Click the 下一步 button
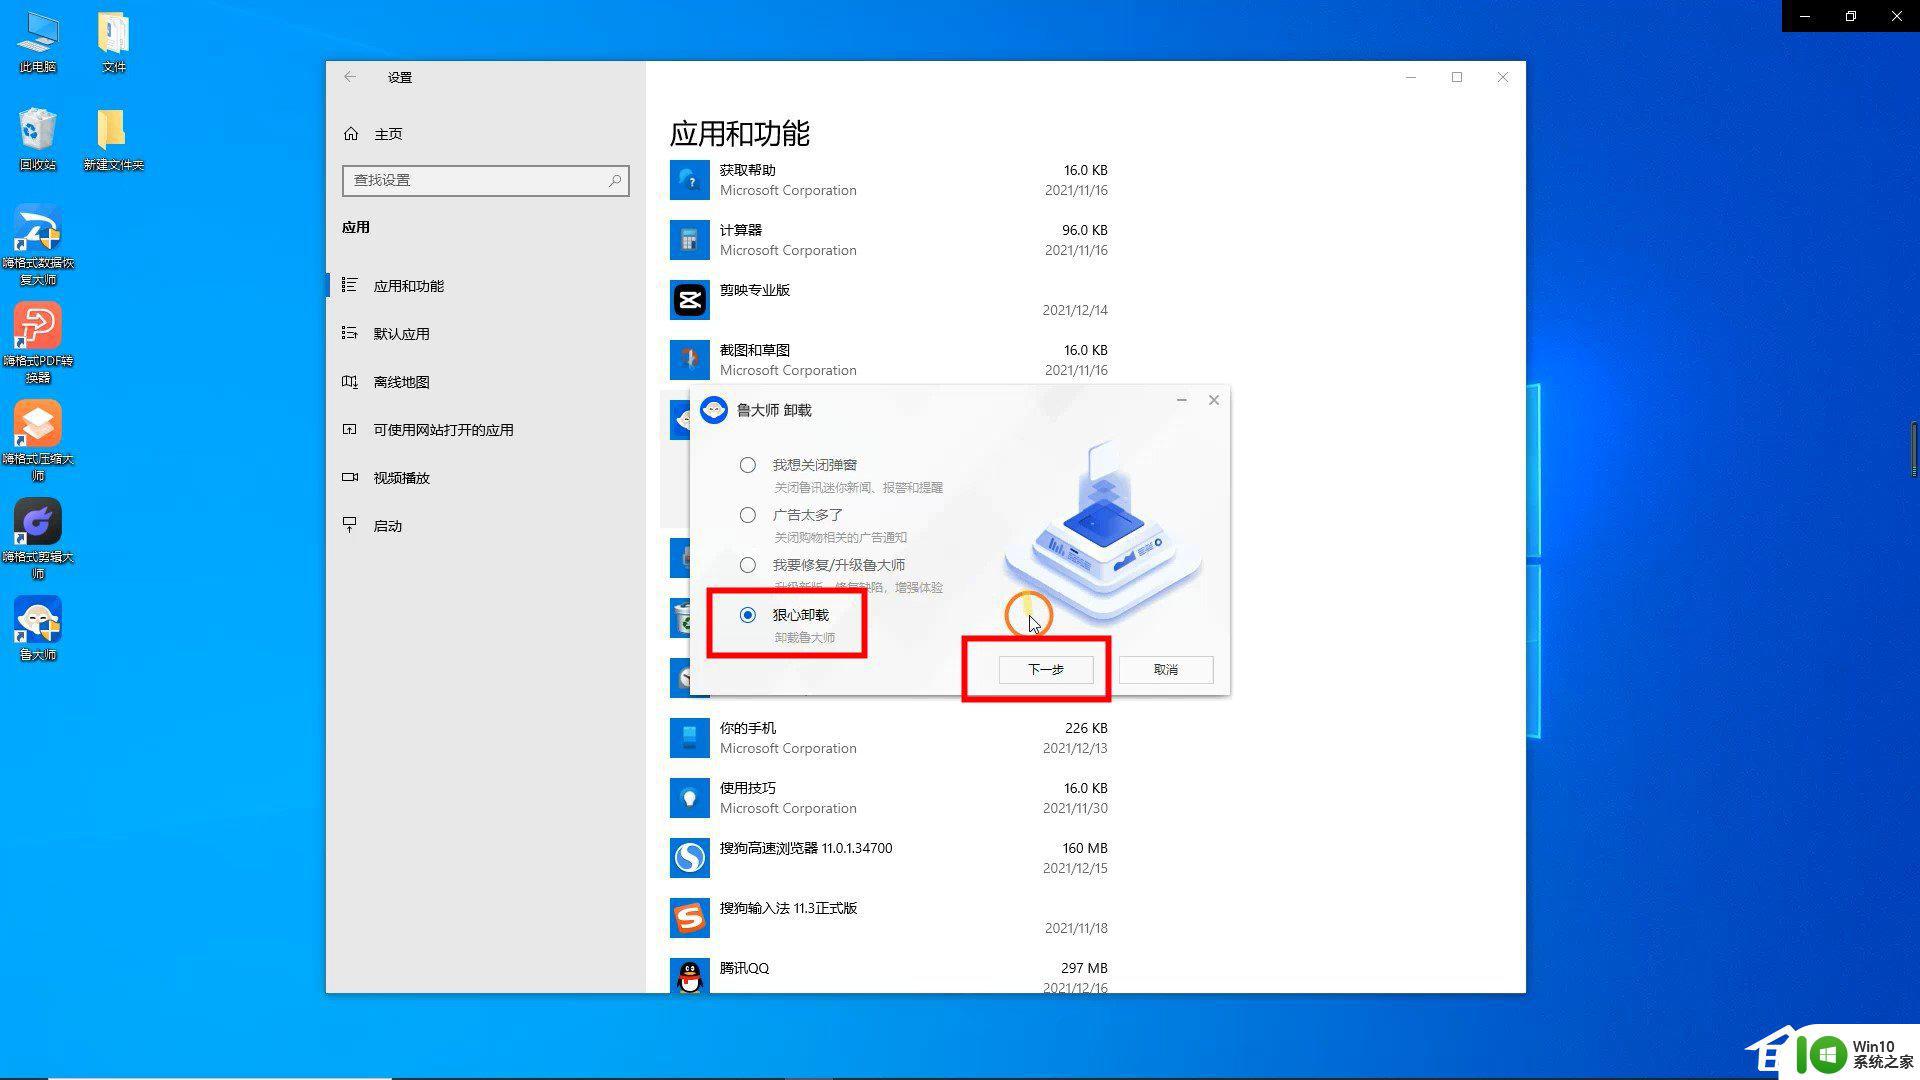This screenshot has width=1920, height=1080. coord(1046,670)
